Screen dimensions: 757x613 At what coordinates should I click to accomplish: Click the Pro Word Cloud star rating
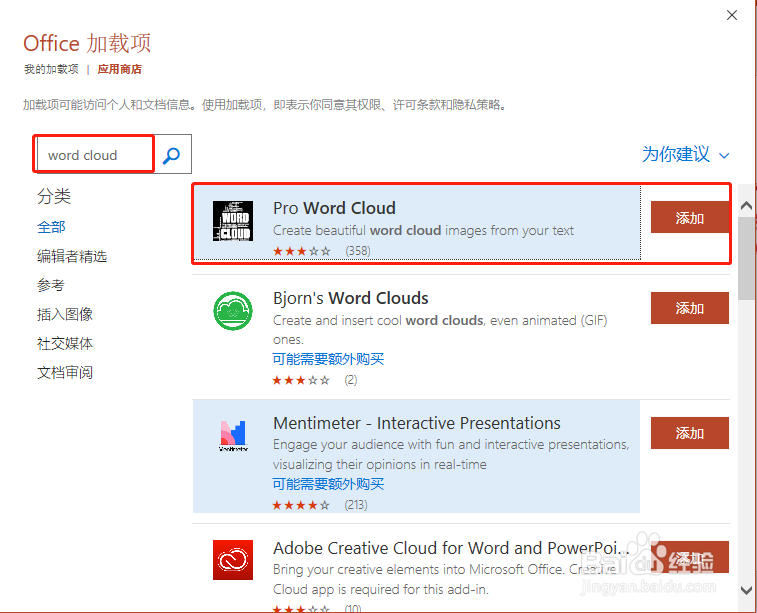302,251
